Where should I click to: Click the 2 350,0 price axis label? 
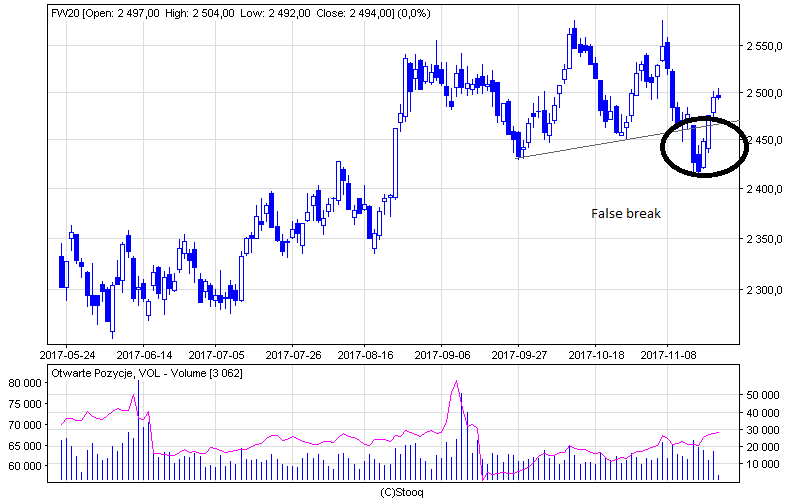pos(764,239)
